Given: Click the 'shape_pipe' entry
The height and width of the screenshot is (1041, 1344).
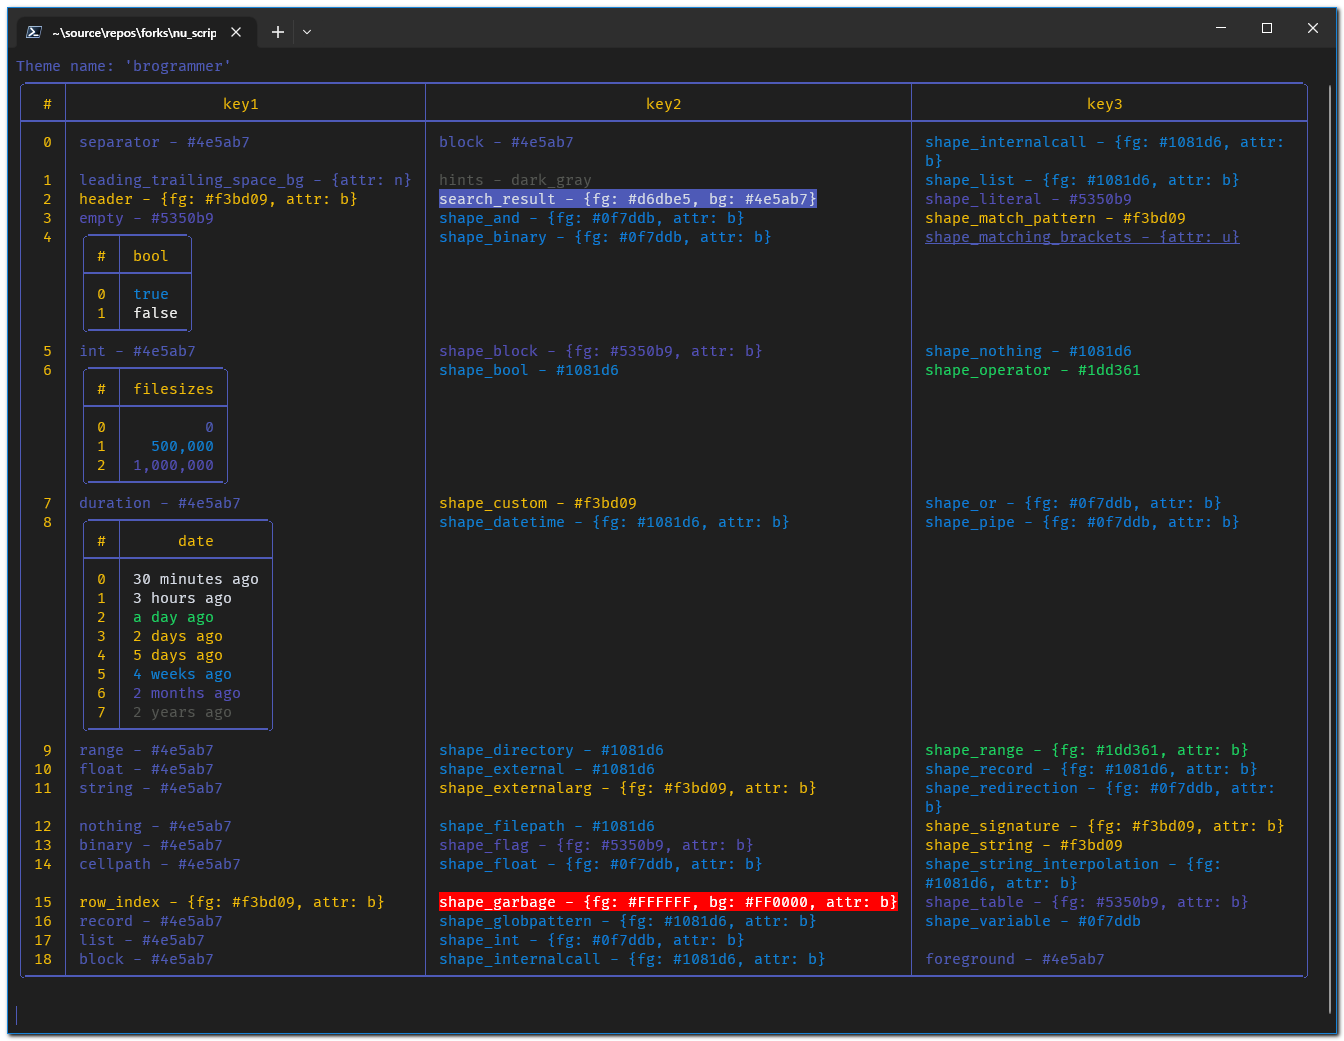Looking at the screenshot, I should click(1082, 522).
